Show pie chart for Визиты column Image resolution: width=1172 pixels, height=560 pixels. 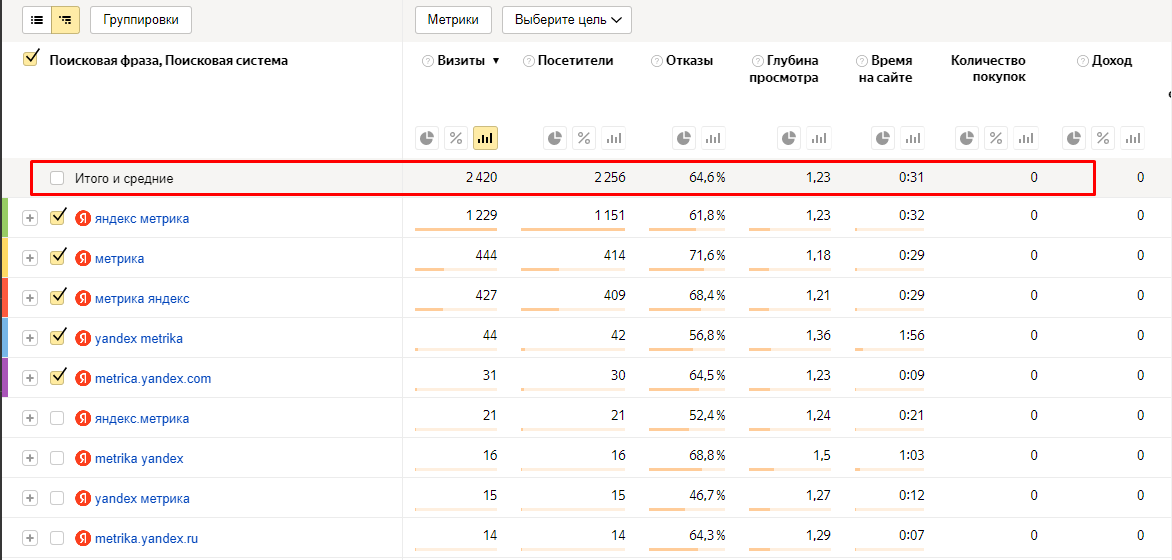click(427, 138)
